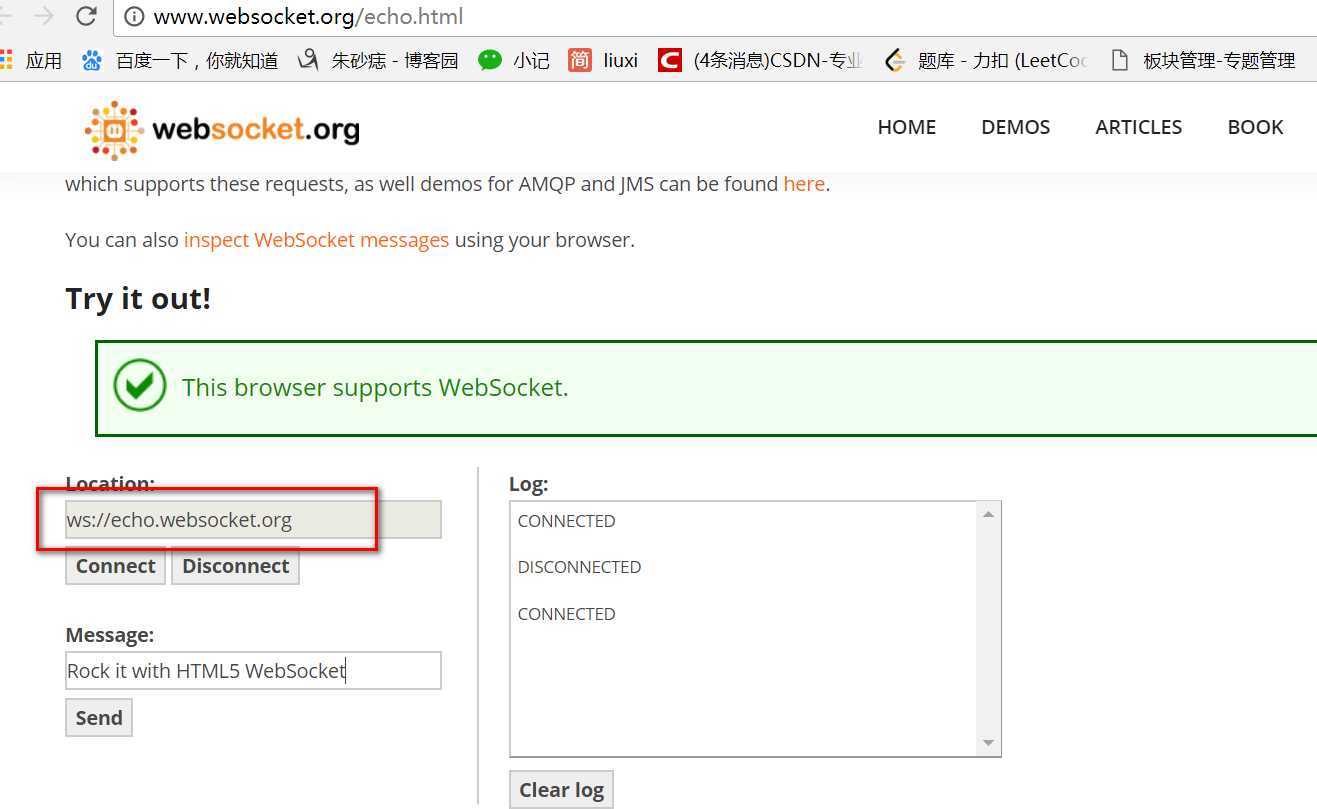This screenshot has width=1317, height=809.
Task: Go to the HOME nav item
Action: coord(906,127)
